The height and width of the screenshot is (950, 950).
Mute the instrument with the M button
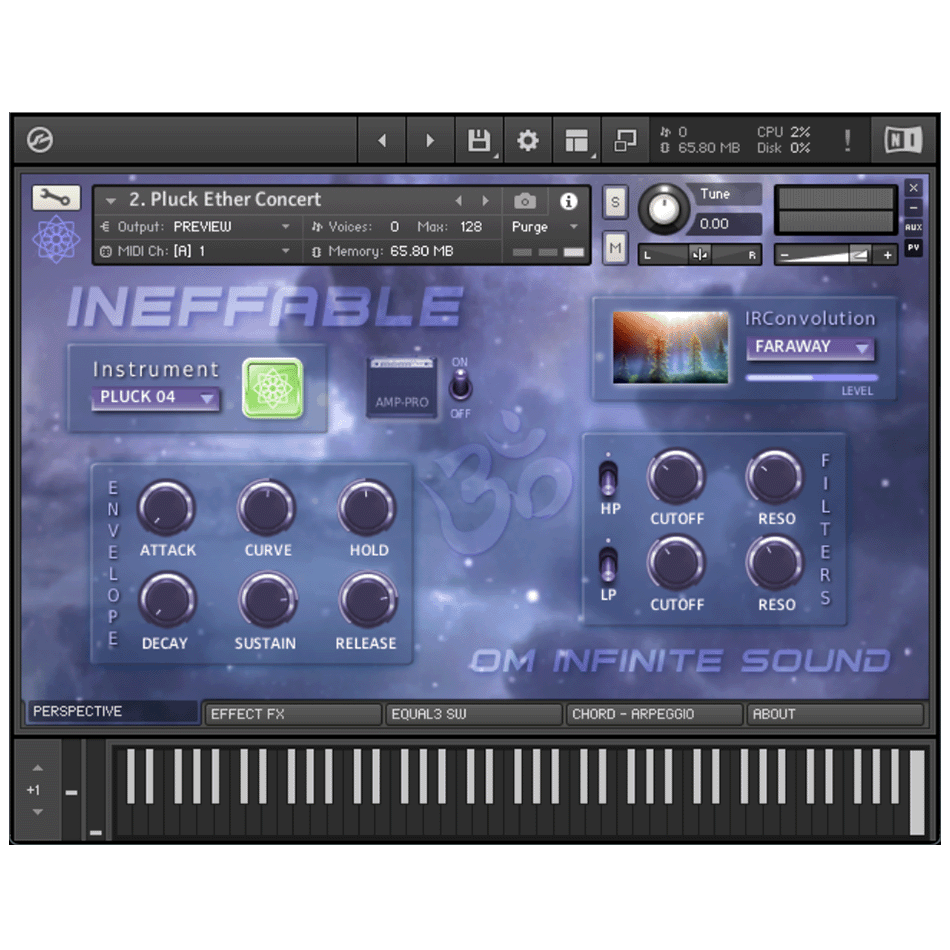615,248
